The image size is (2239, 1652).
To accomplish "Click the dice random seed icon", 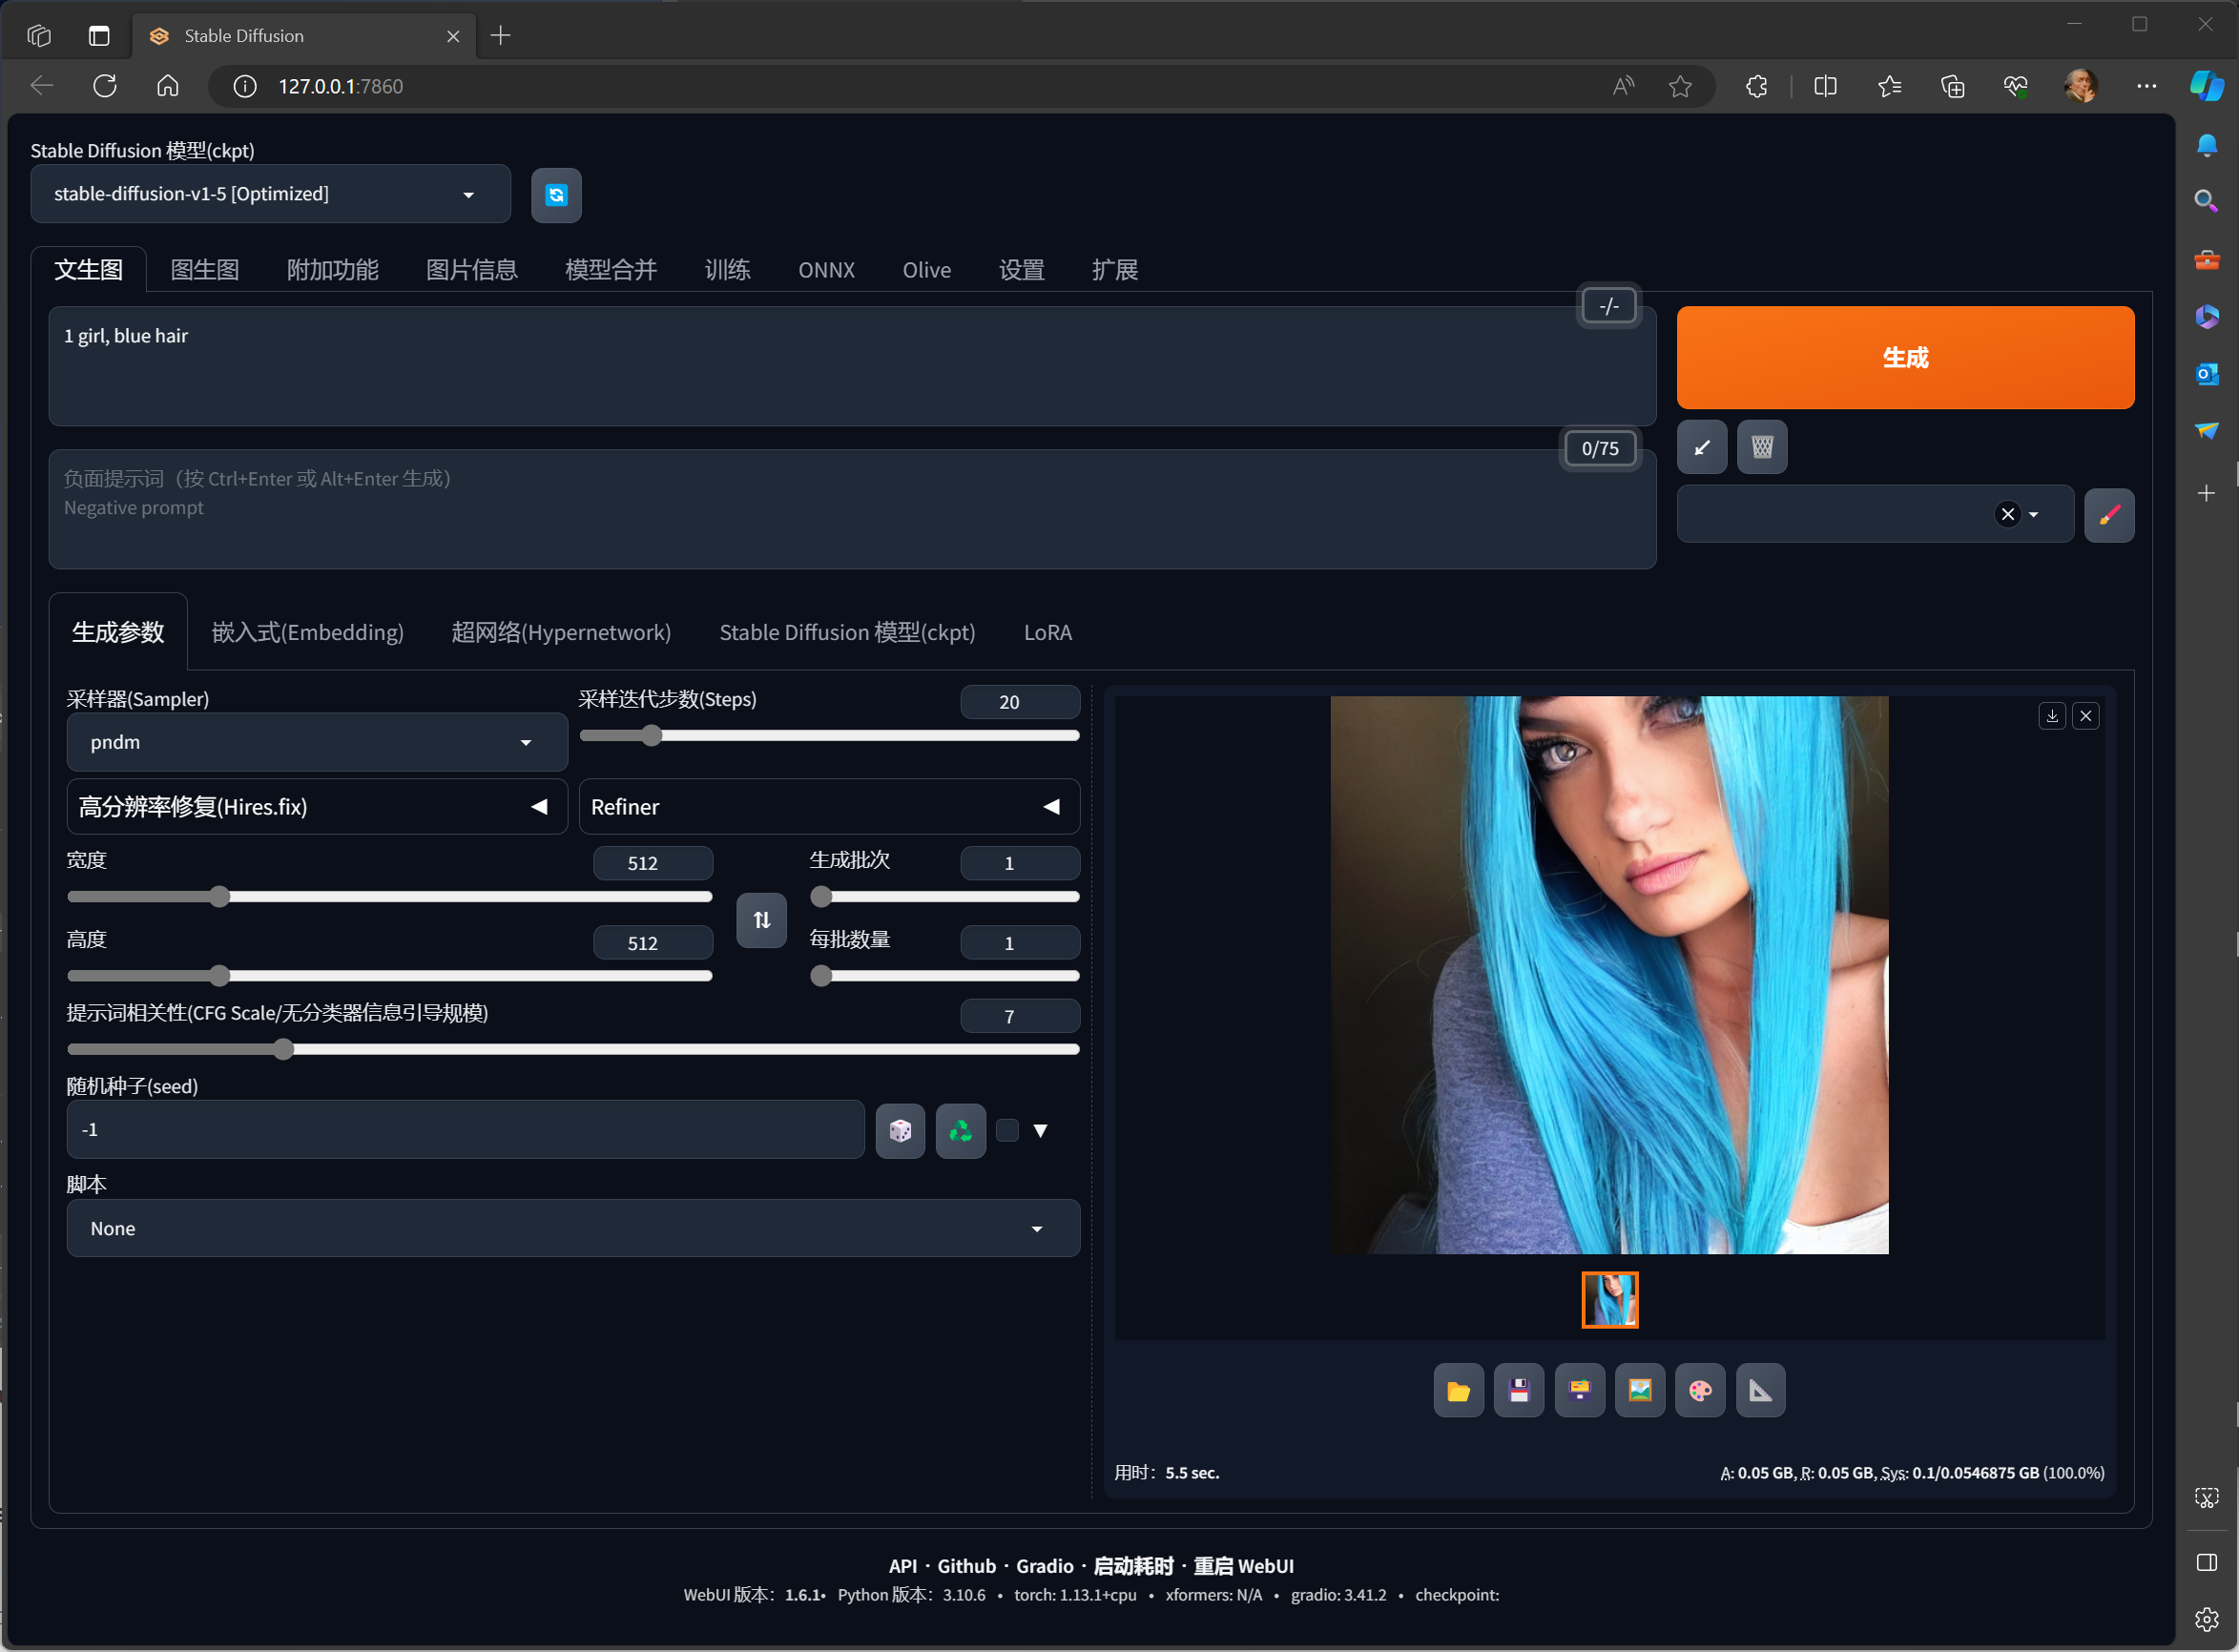I will pos(900,1131).
